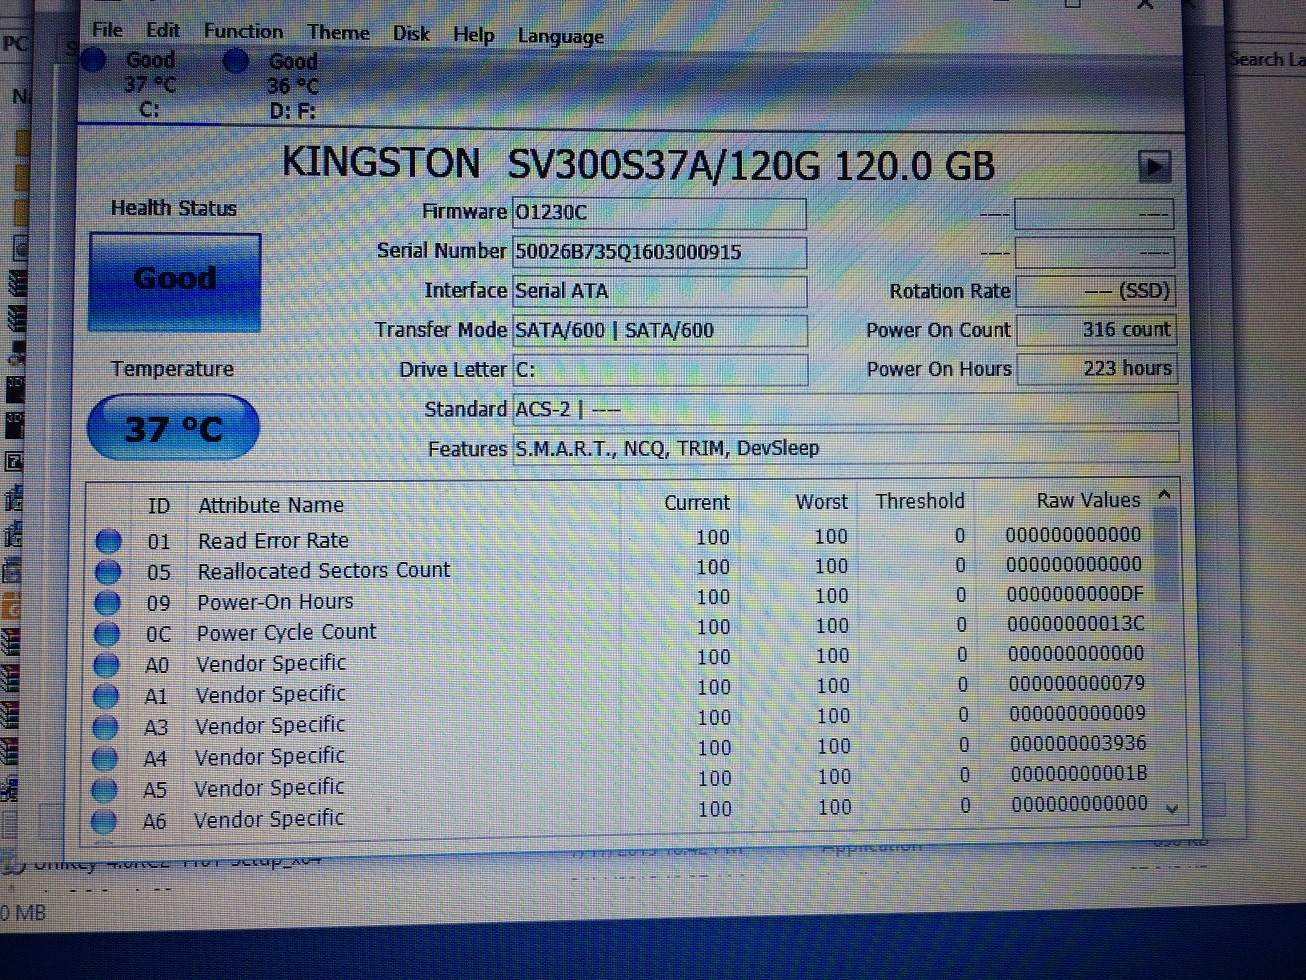Open the Theme menu

[338, 32]
